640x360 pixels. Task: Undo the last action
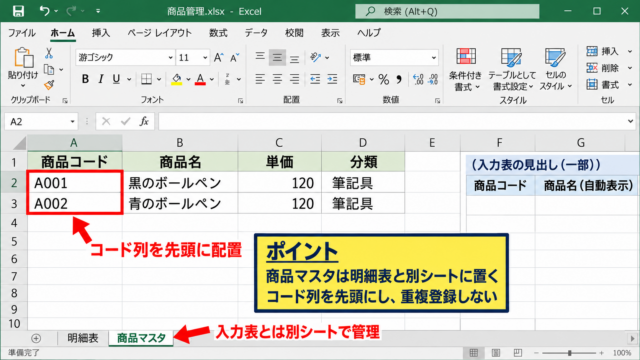point(44,11)
